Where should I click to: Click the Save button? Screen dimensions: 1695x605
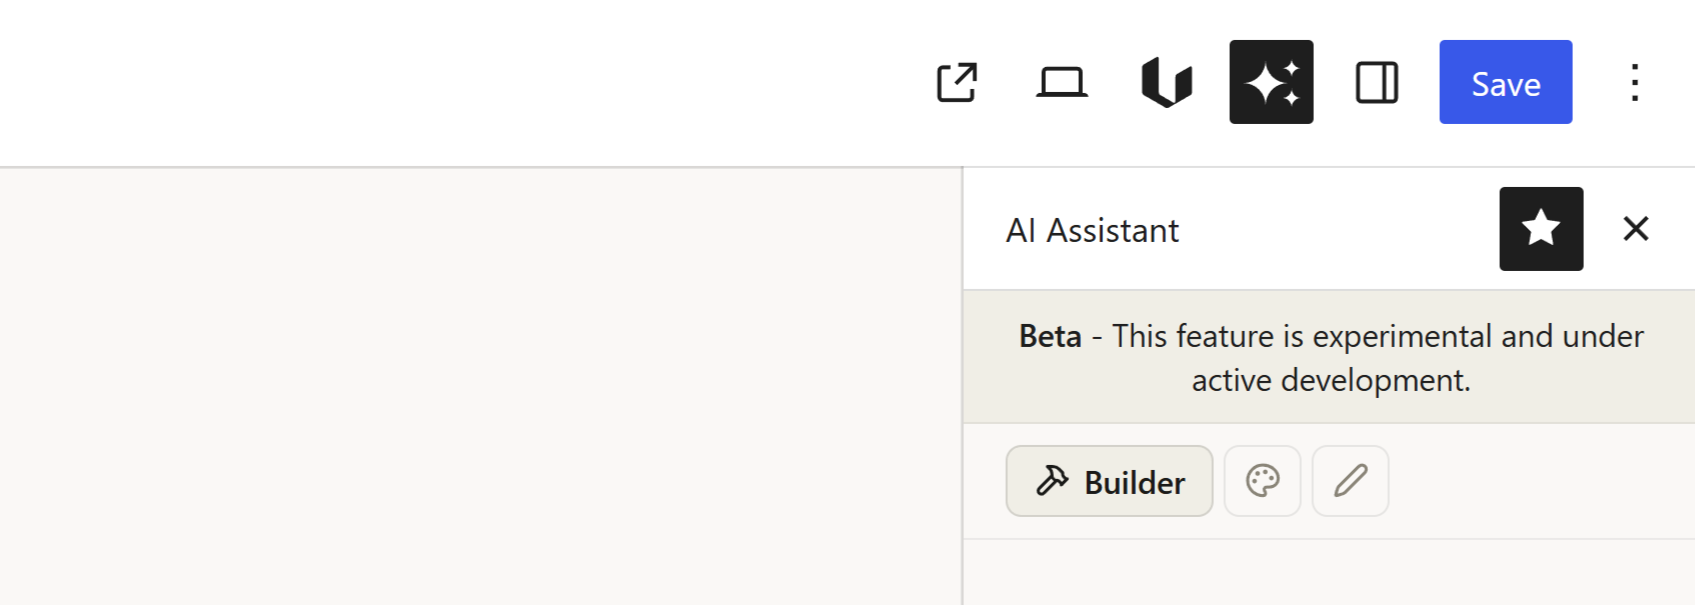[x=1505, y=83]
